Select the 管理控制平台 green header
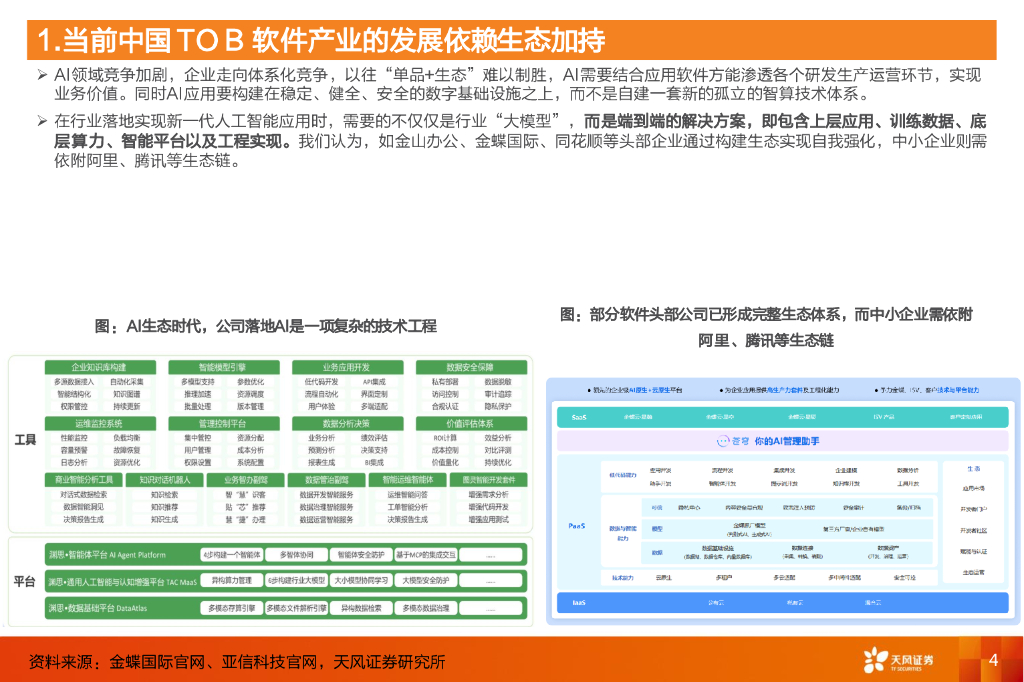 [x=223, y=423]
